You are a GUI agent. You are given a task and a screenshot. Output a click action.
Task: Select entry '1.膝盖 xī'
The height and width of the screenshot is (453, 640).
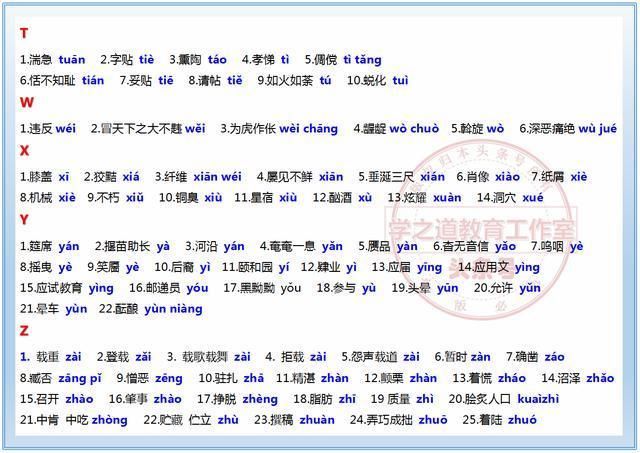point(44,177)
